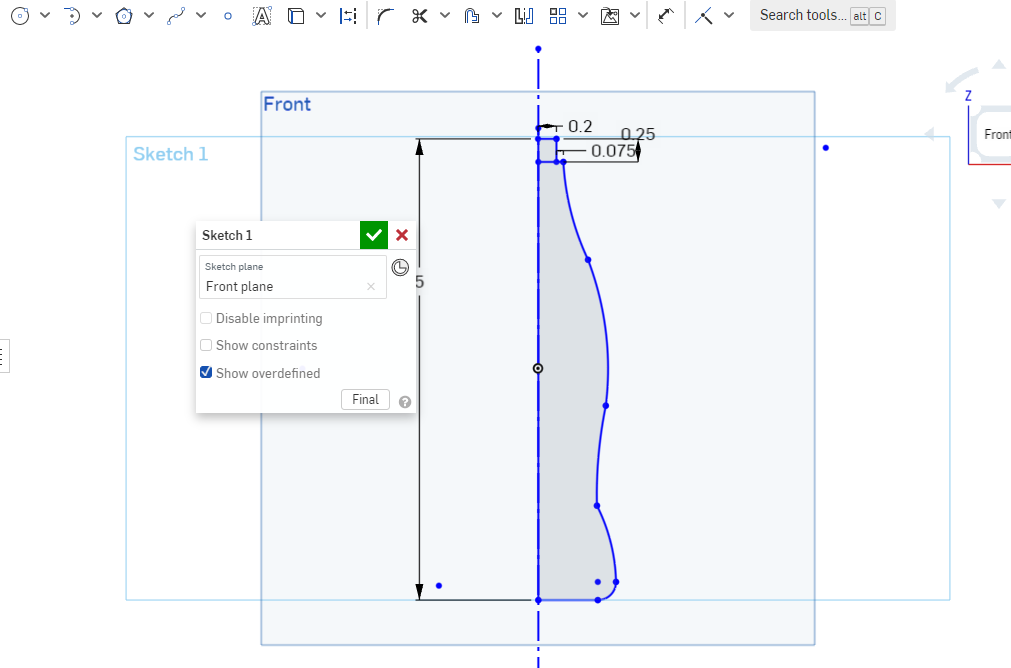The width and height of the screenshot is (1011, 668).
Task: Expand the Circle tool dropdown
Action: pos(43,15)
